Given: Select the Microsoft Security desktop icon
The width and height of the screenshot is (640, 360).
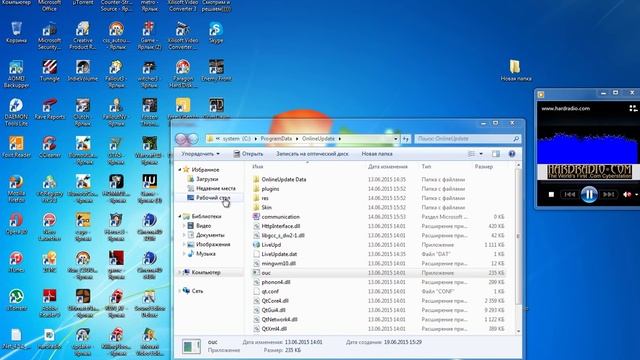Looking at the screenshot, I should click(49, 36).
